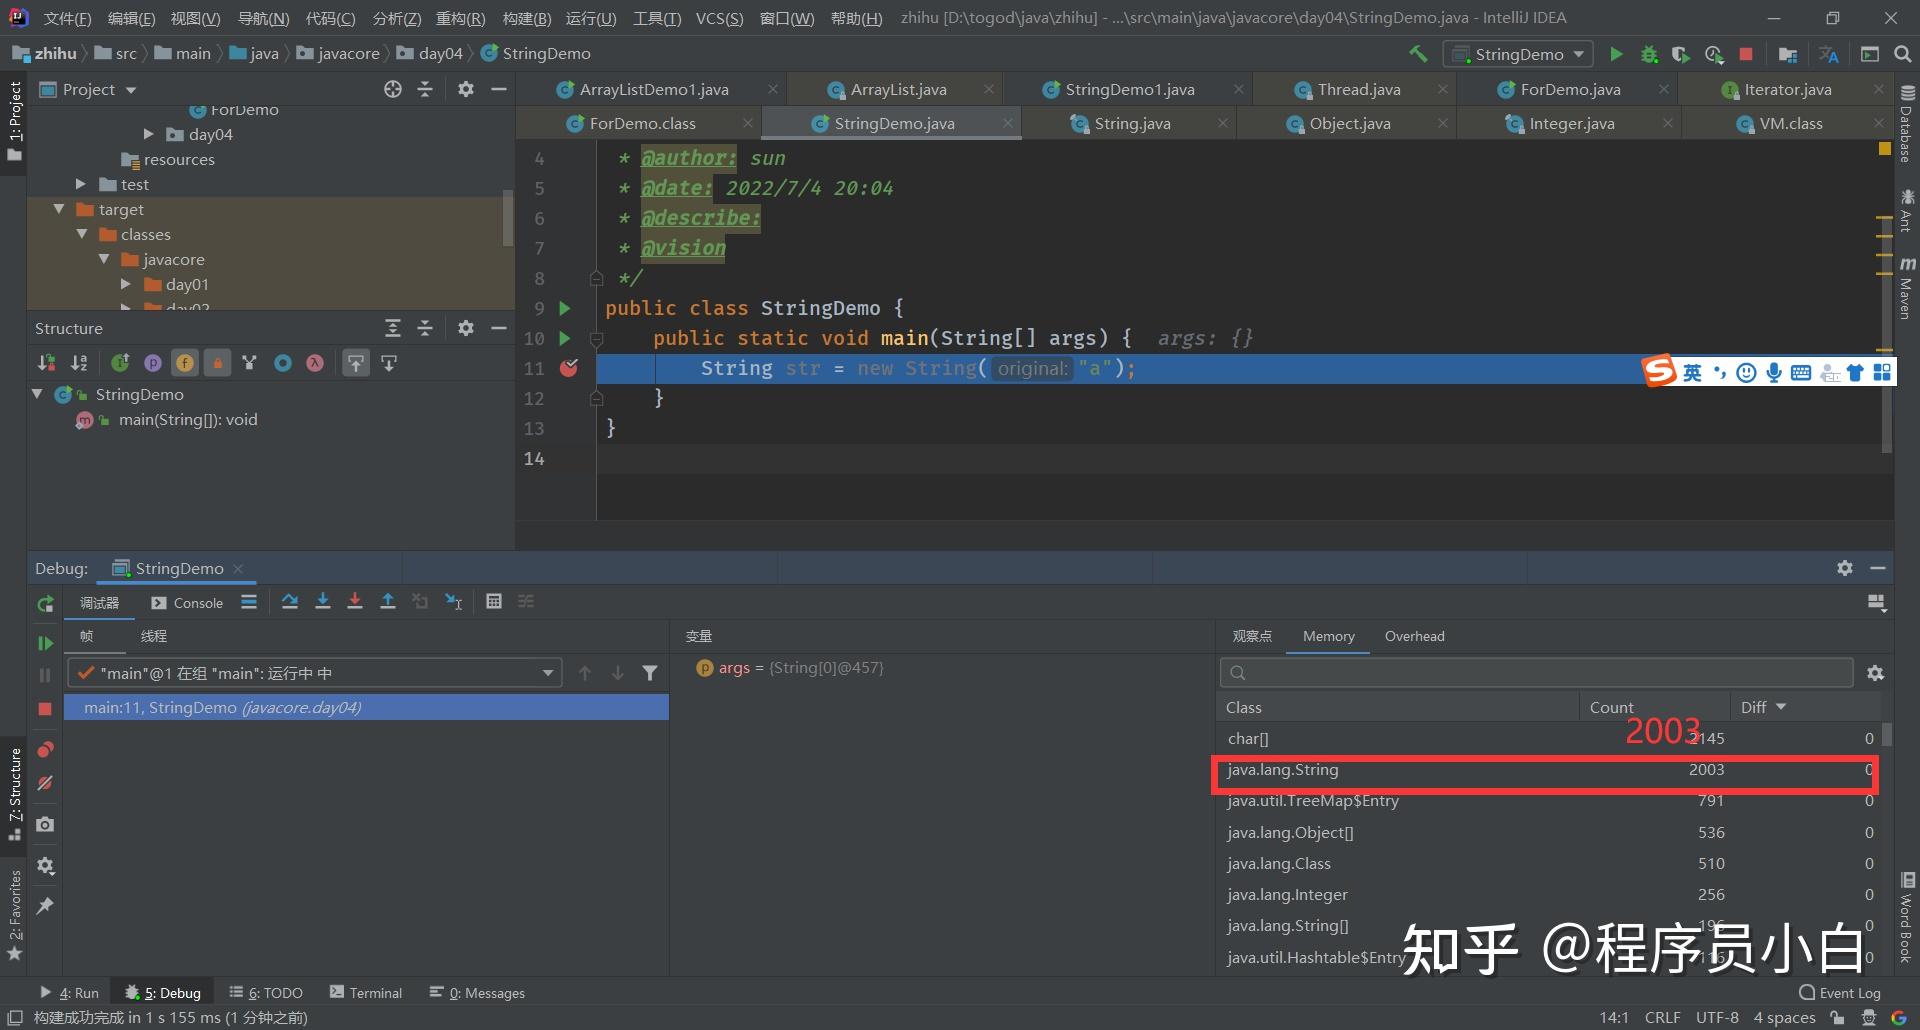Viewport: 1920px width, 1030px height.
Task: Open 运行(U) menu
Action: pos(591,18)
